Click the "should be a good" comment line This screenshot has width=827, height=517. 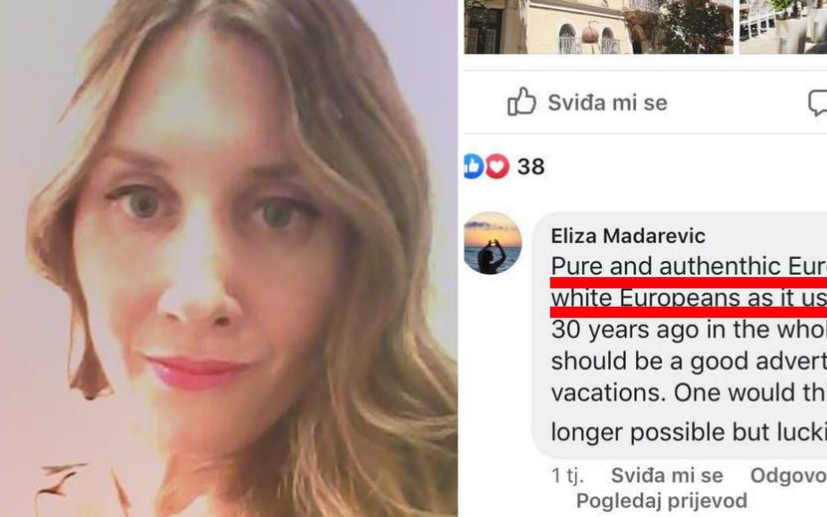click(689, 361)
